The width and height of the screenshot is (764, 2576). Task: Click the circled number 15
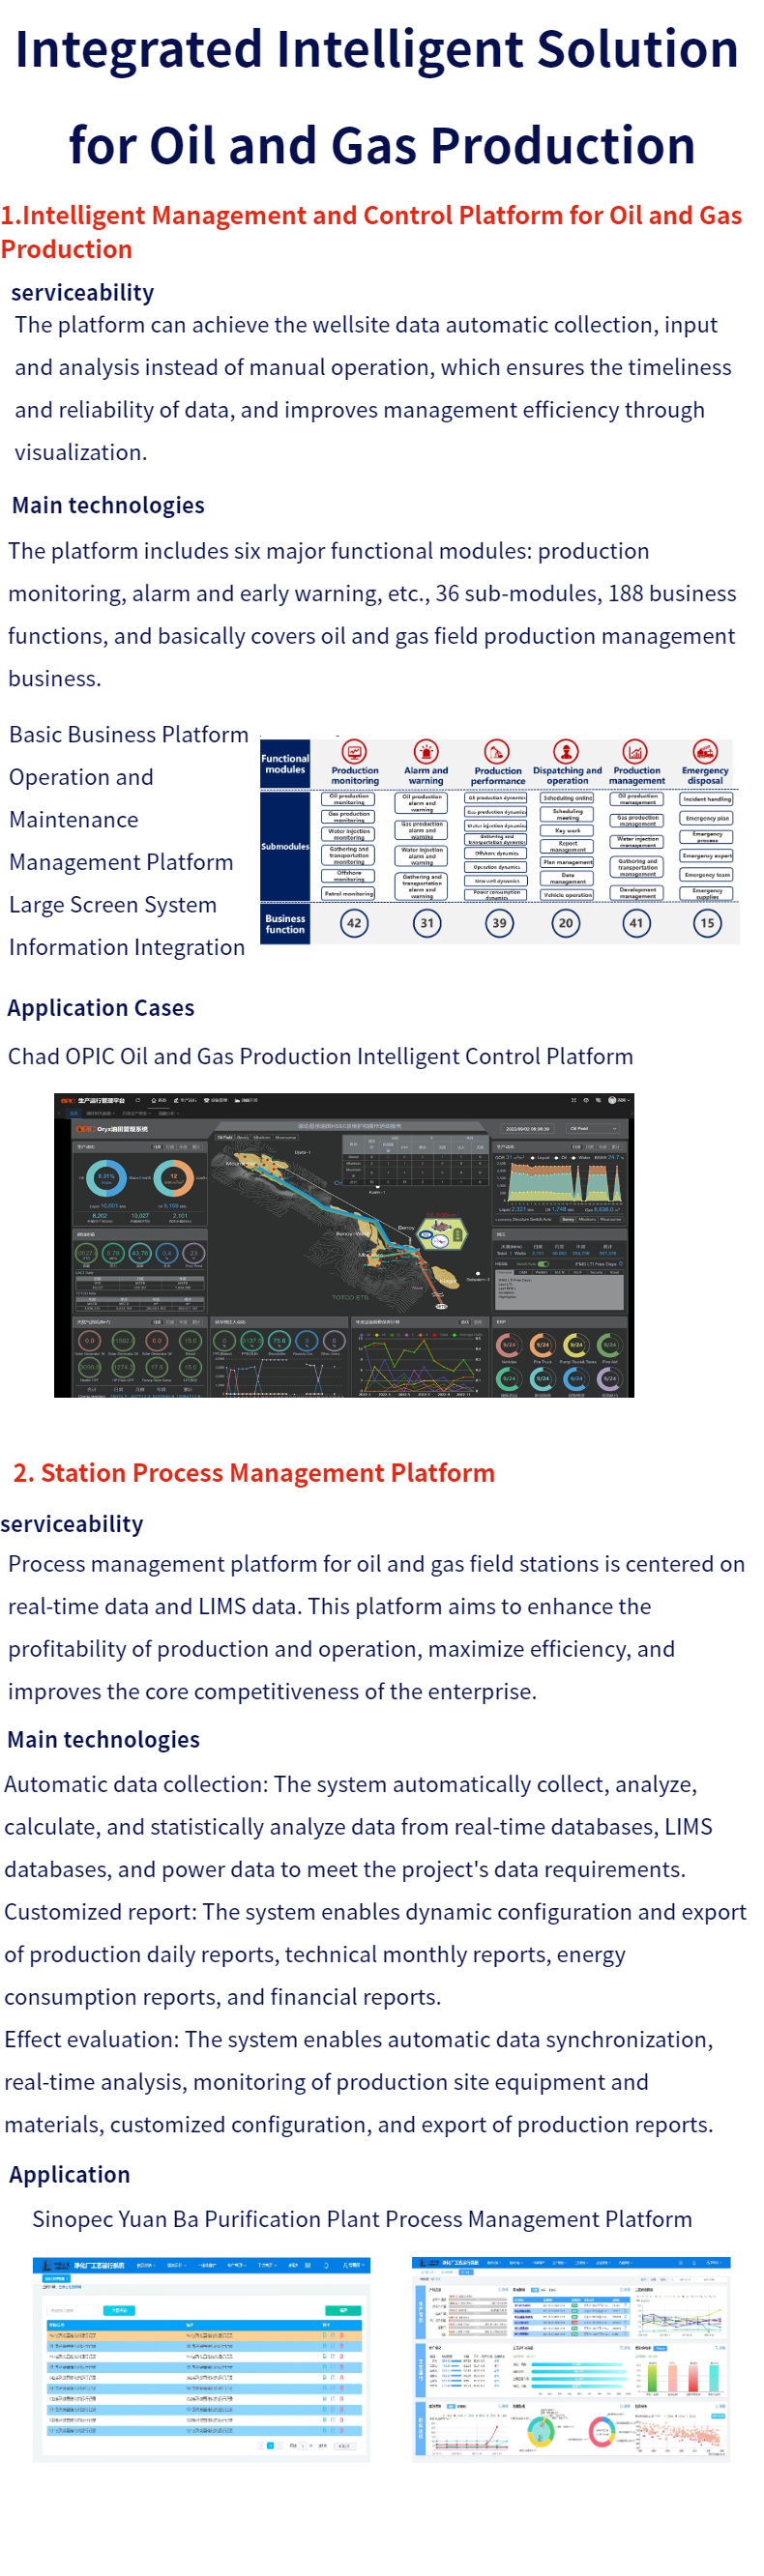(x=707, y=923)
